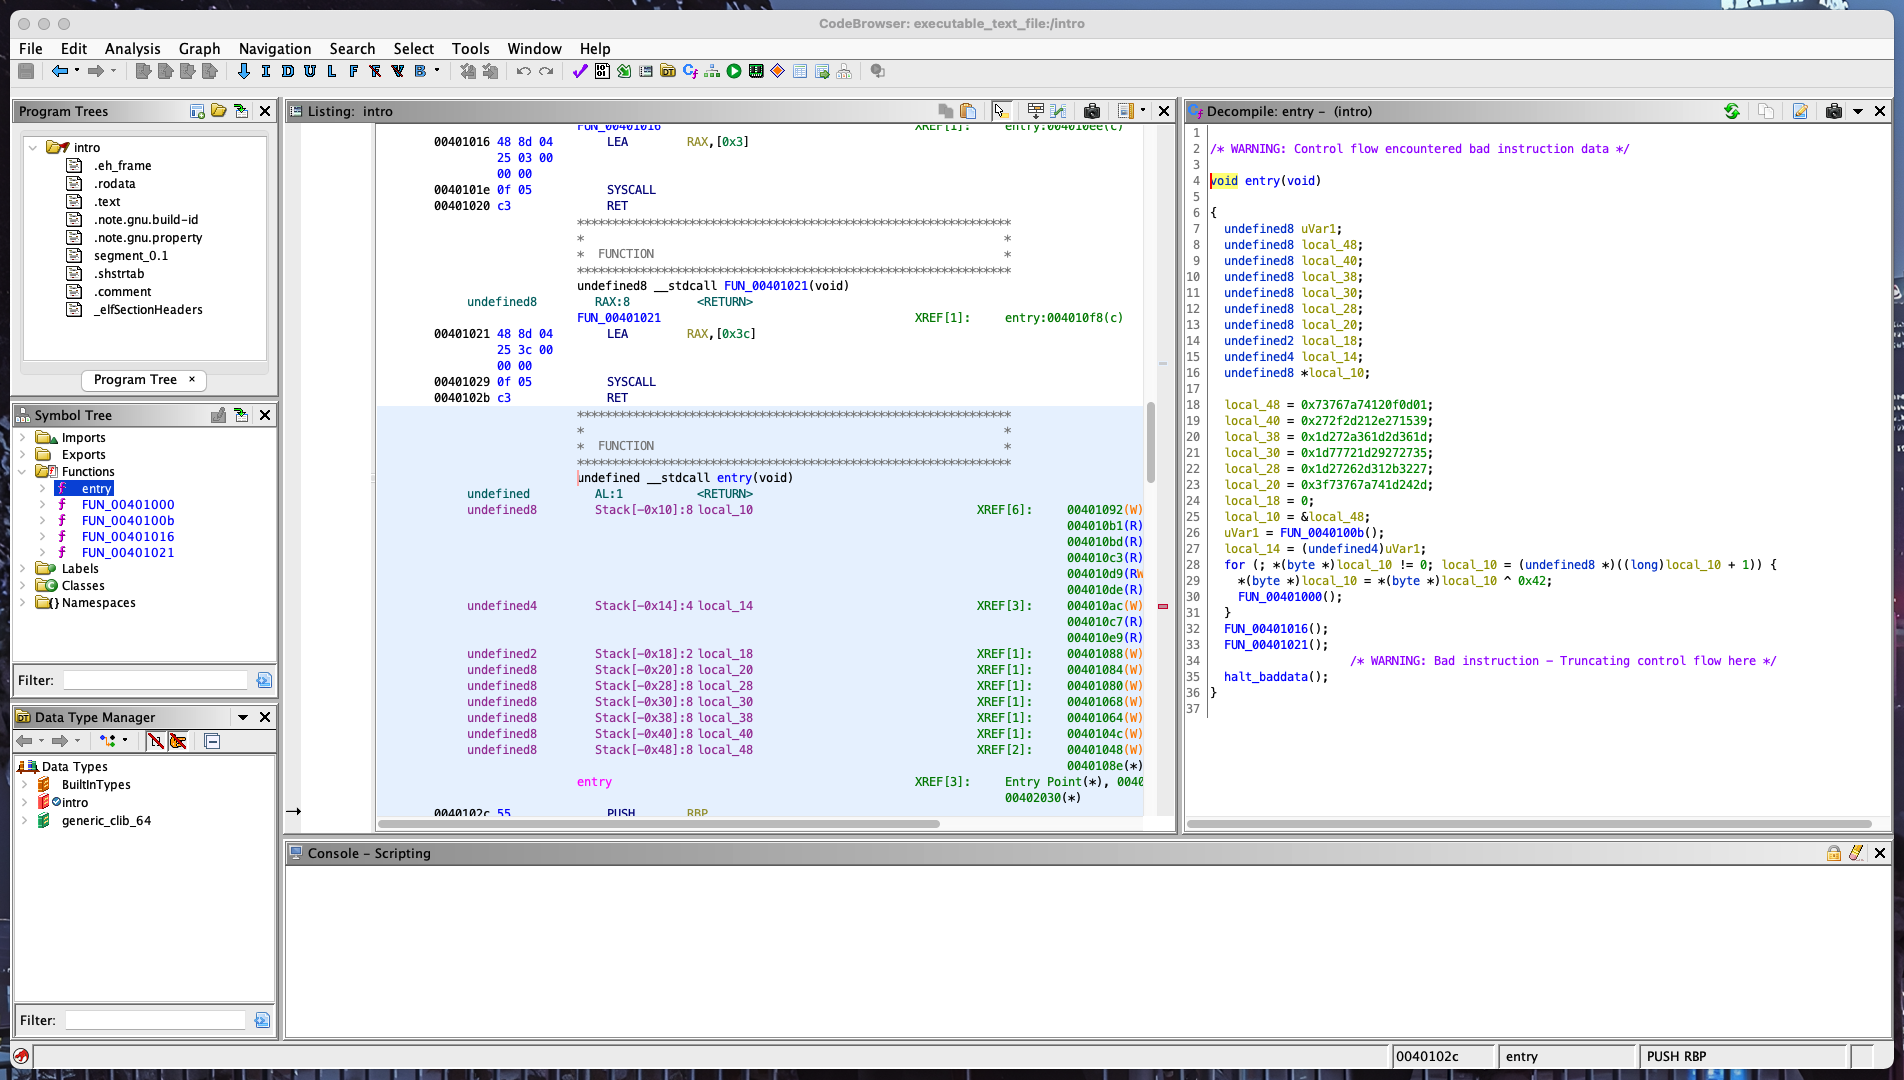
Task: Open a tree view with Program Trees folder icon
Action: [219, 111]
